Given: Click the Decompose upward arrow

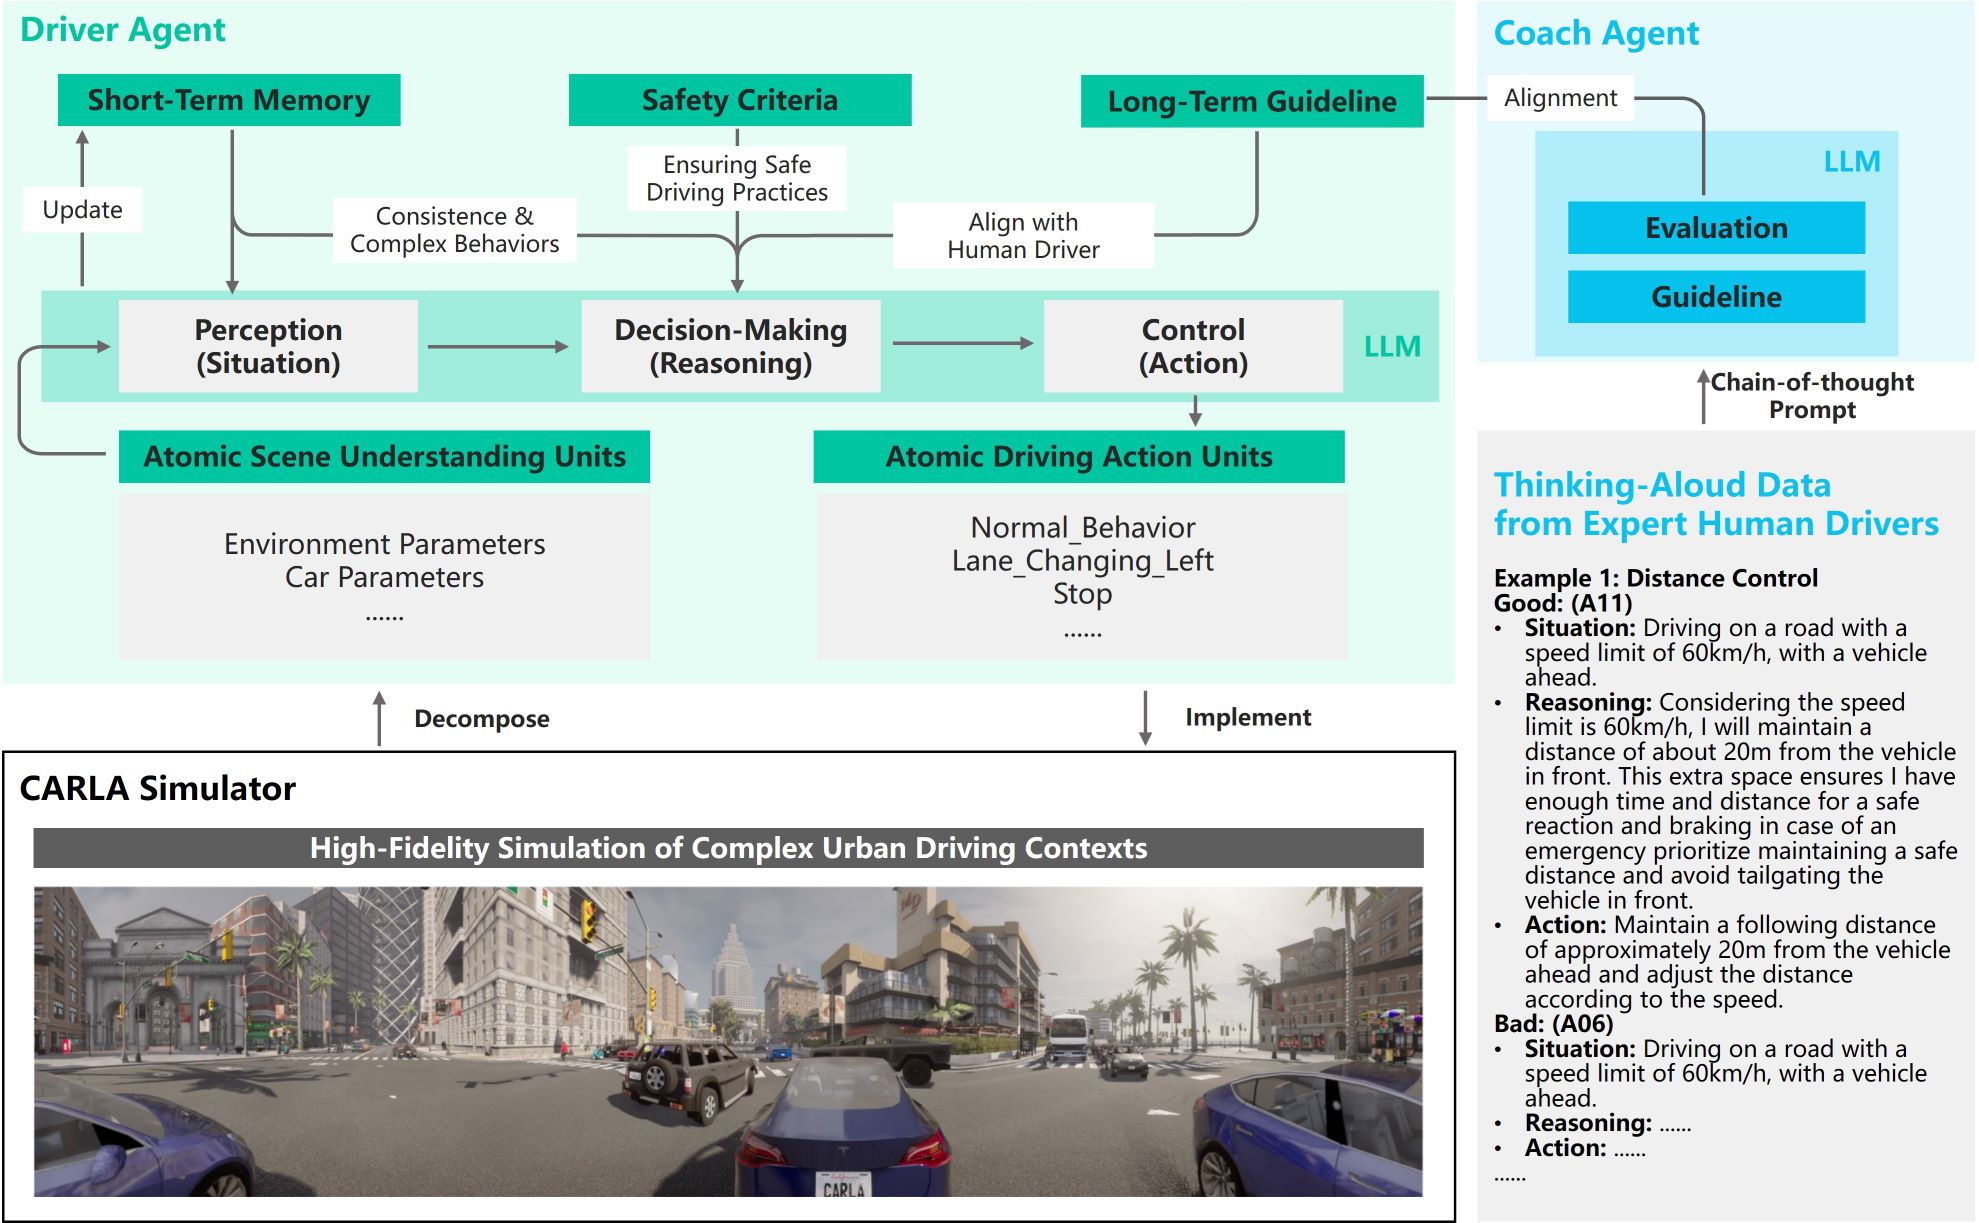Looking at the screenshot, I should coord(379,718).
